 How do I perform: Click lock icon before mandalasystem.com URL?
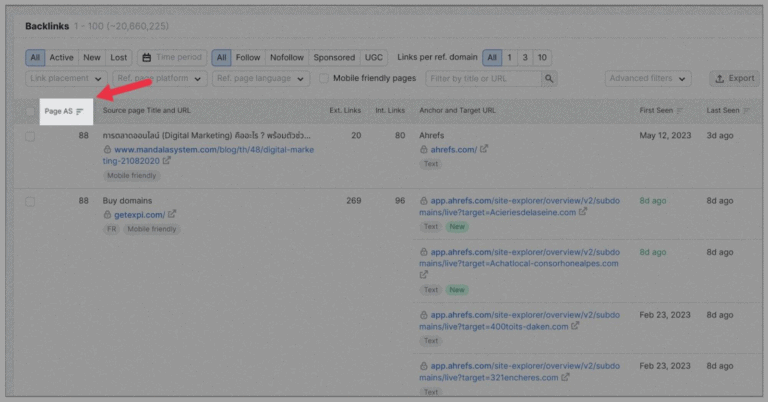pyautogui.click(x=107, y=149)
